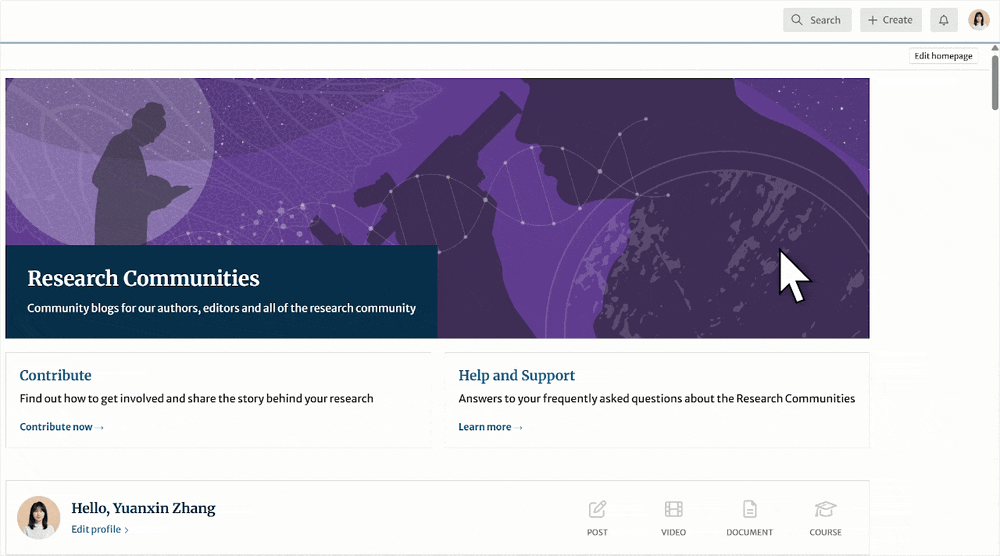Image resolution: width=1000 pixels, height=556 pixels.
Task: Click the Hello, Yuanxin Zhang name
Action: 143,508
